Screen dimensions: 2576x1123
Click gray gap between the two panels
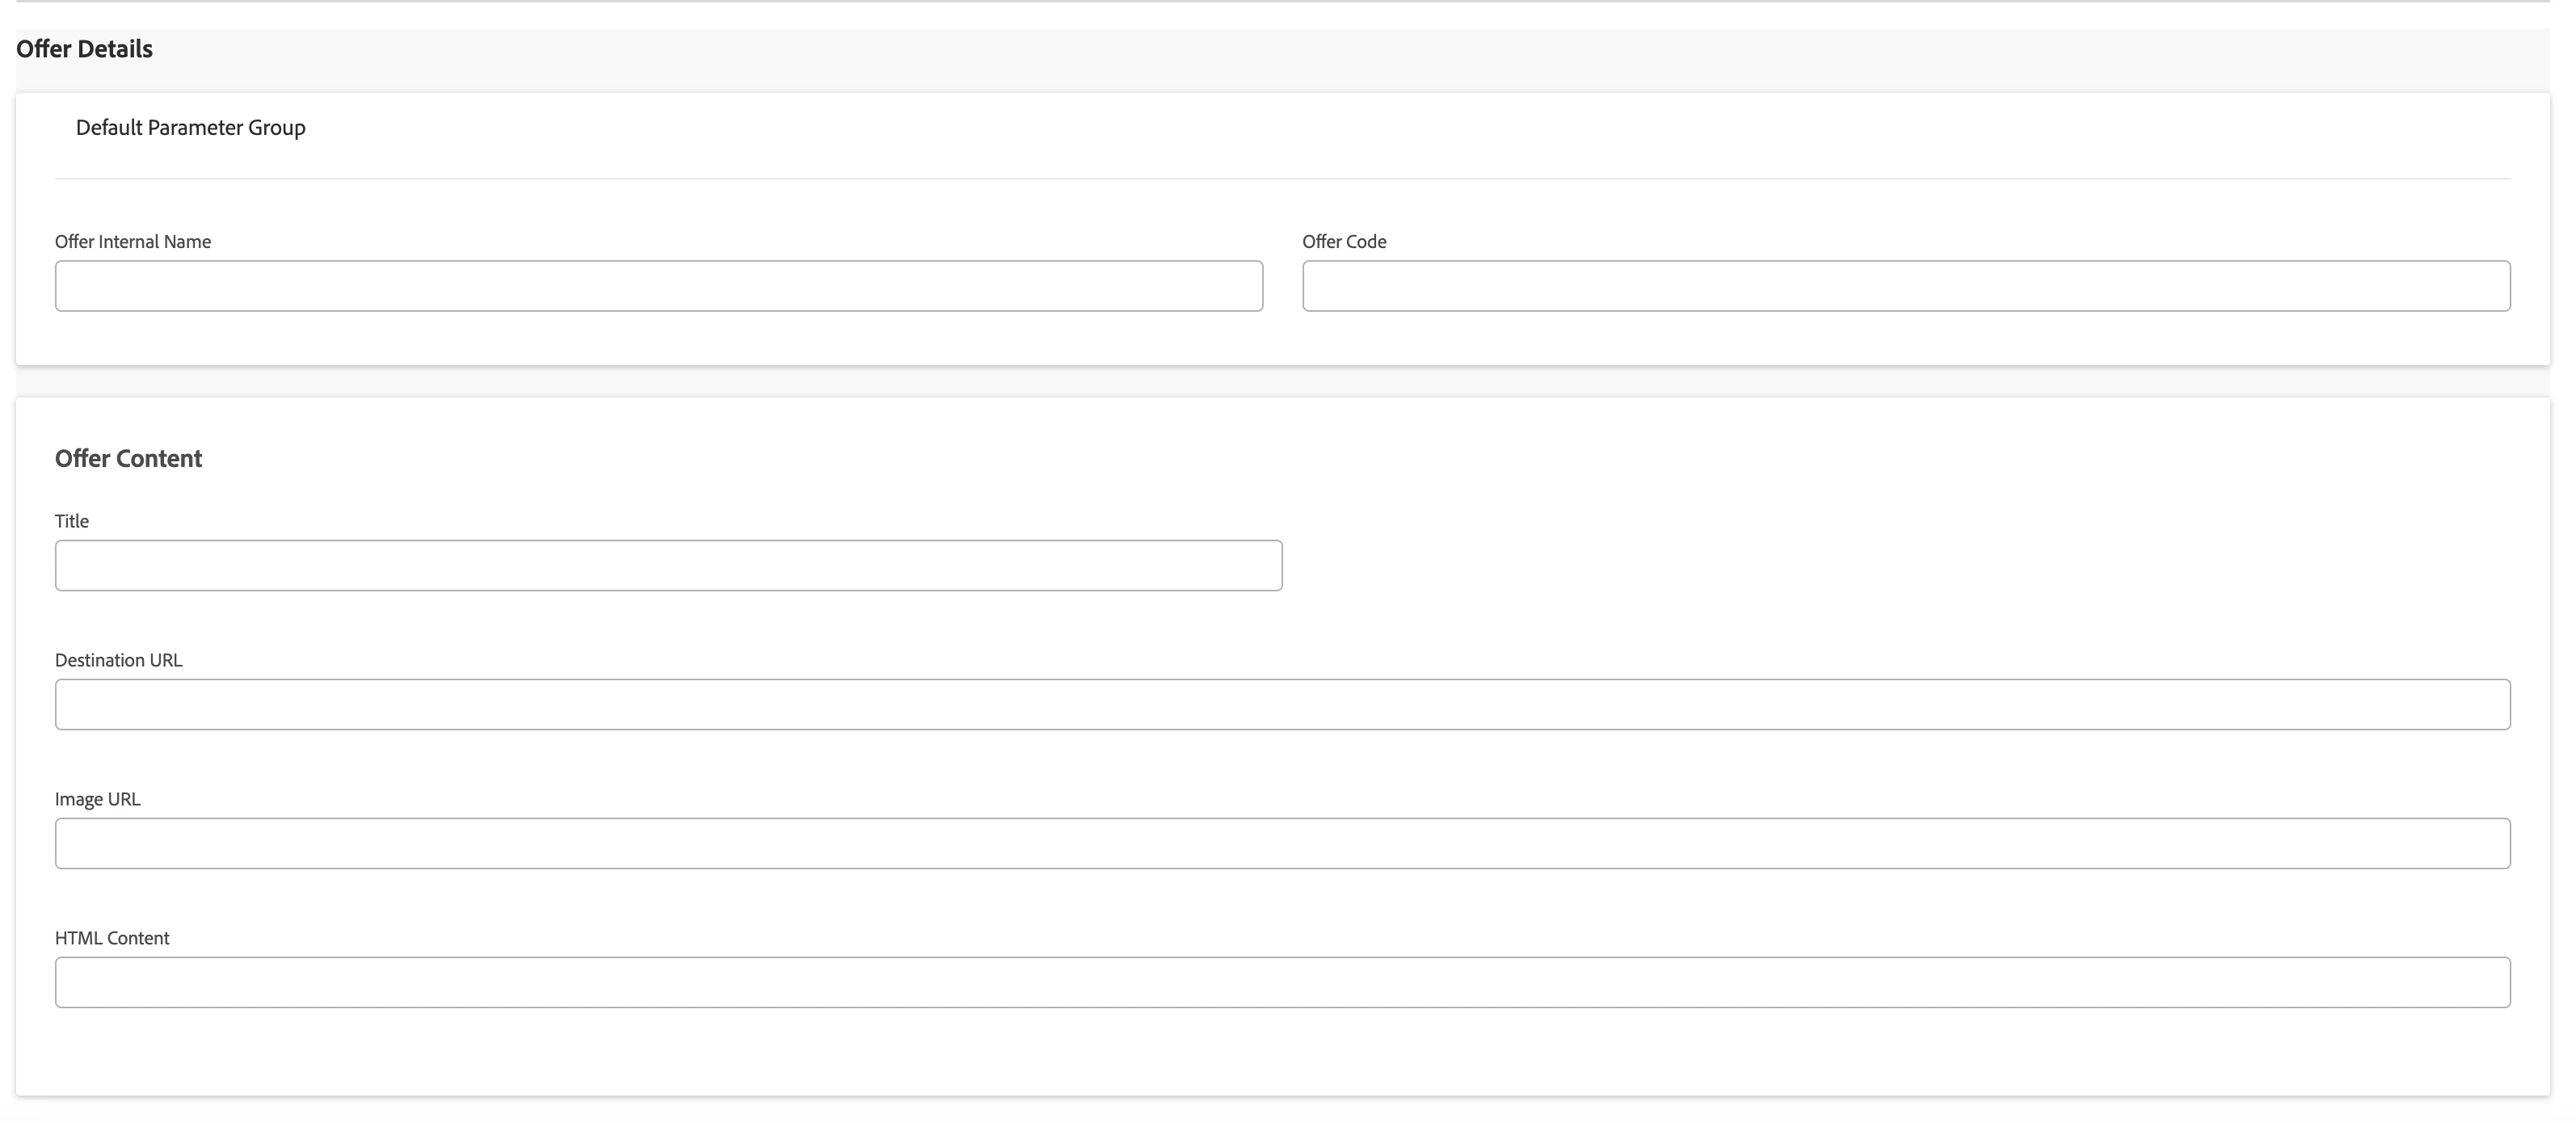tap(1282, 381)
